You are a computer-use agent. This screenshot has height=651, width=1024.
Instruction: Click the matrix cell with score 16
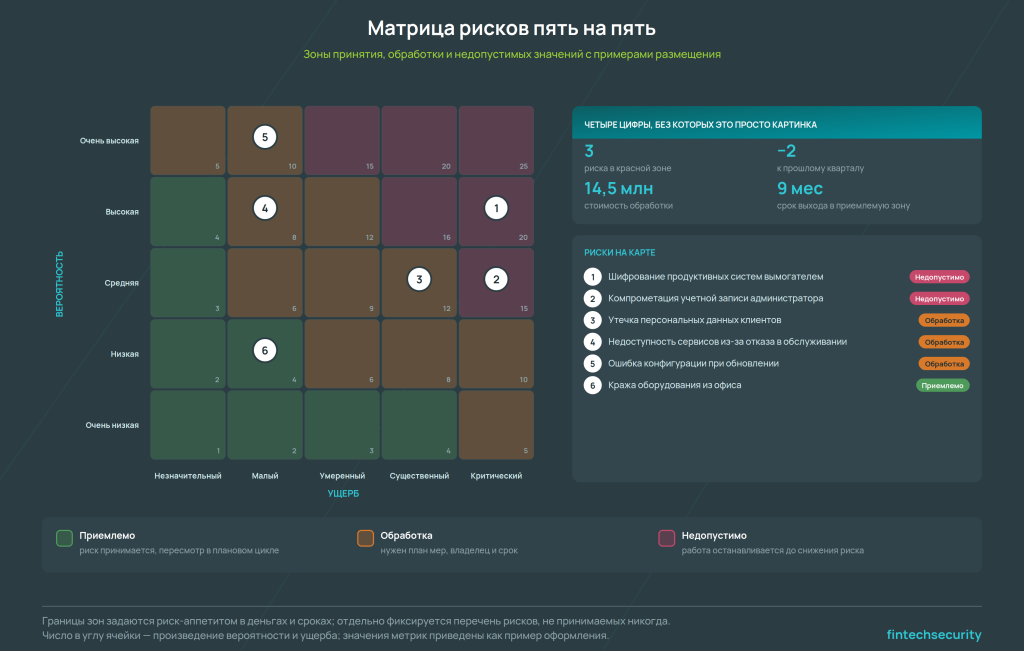[x=419, y=212]
